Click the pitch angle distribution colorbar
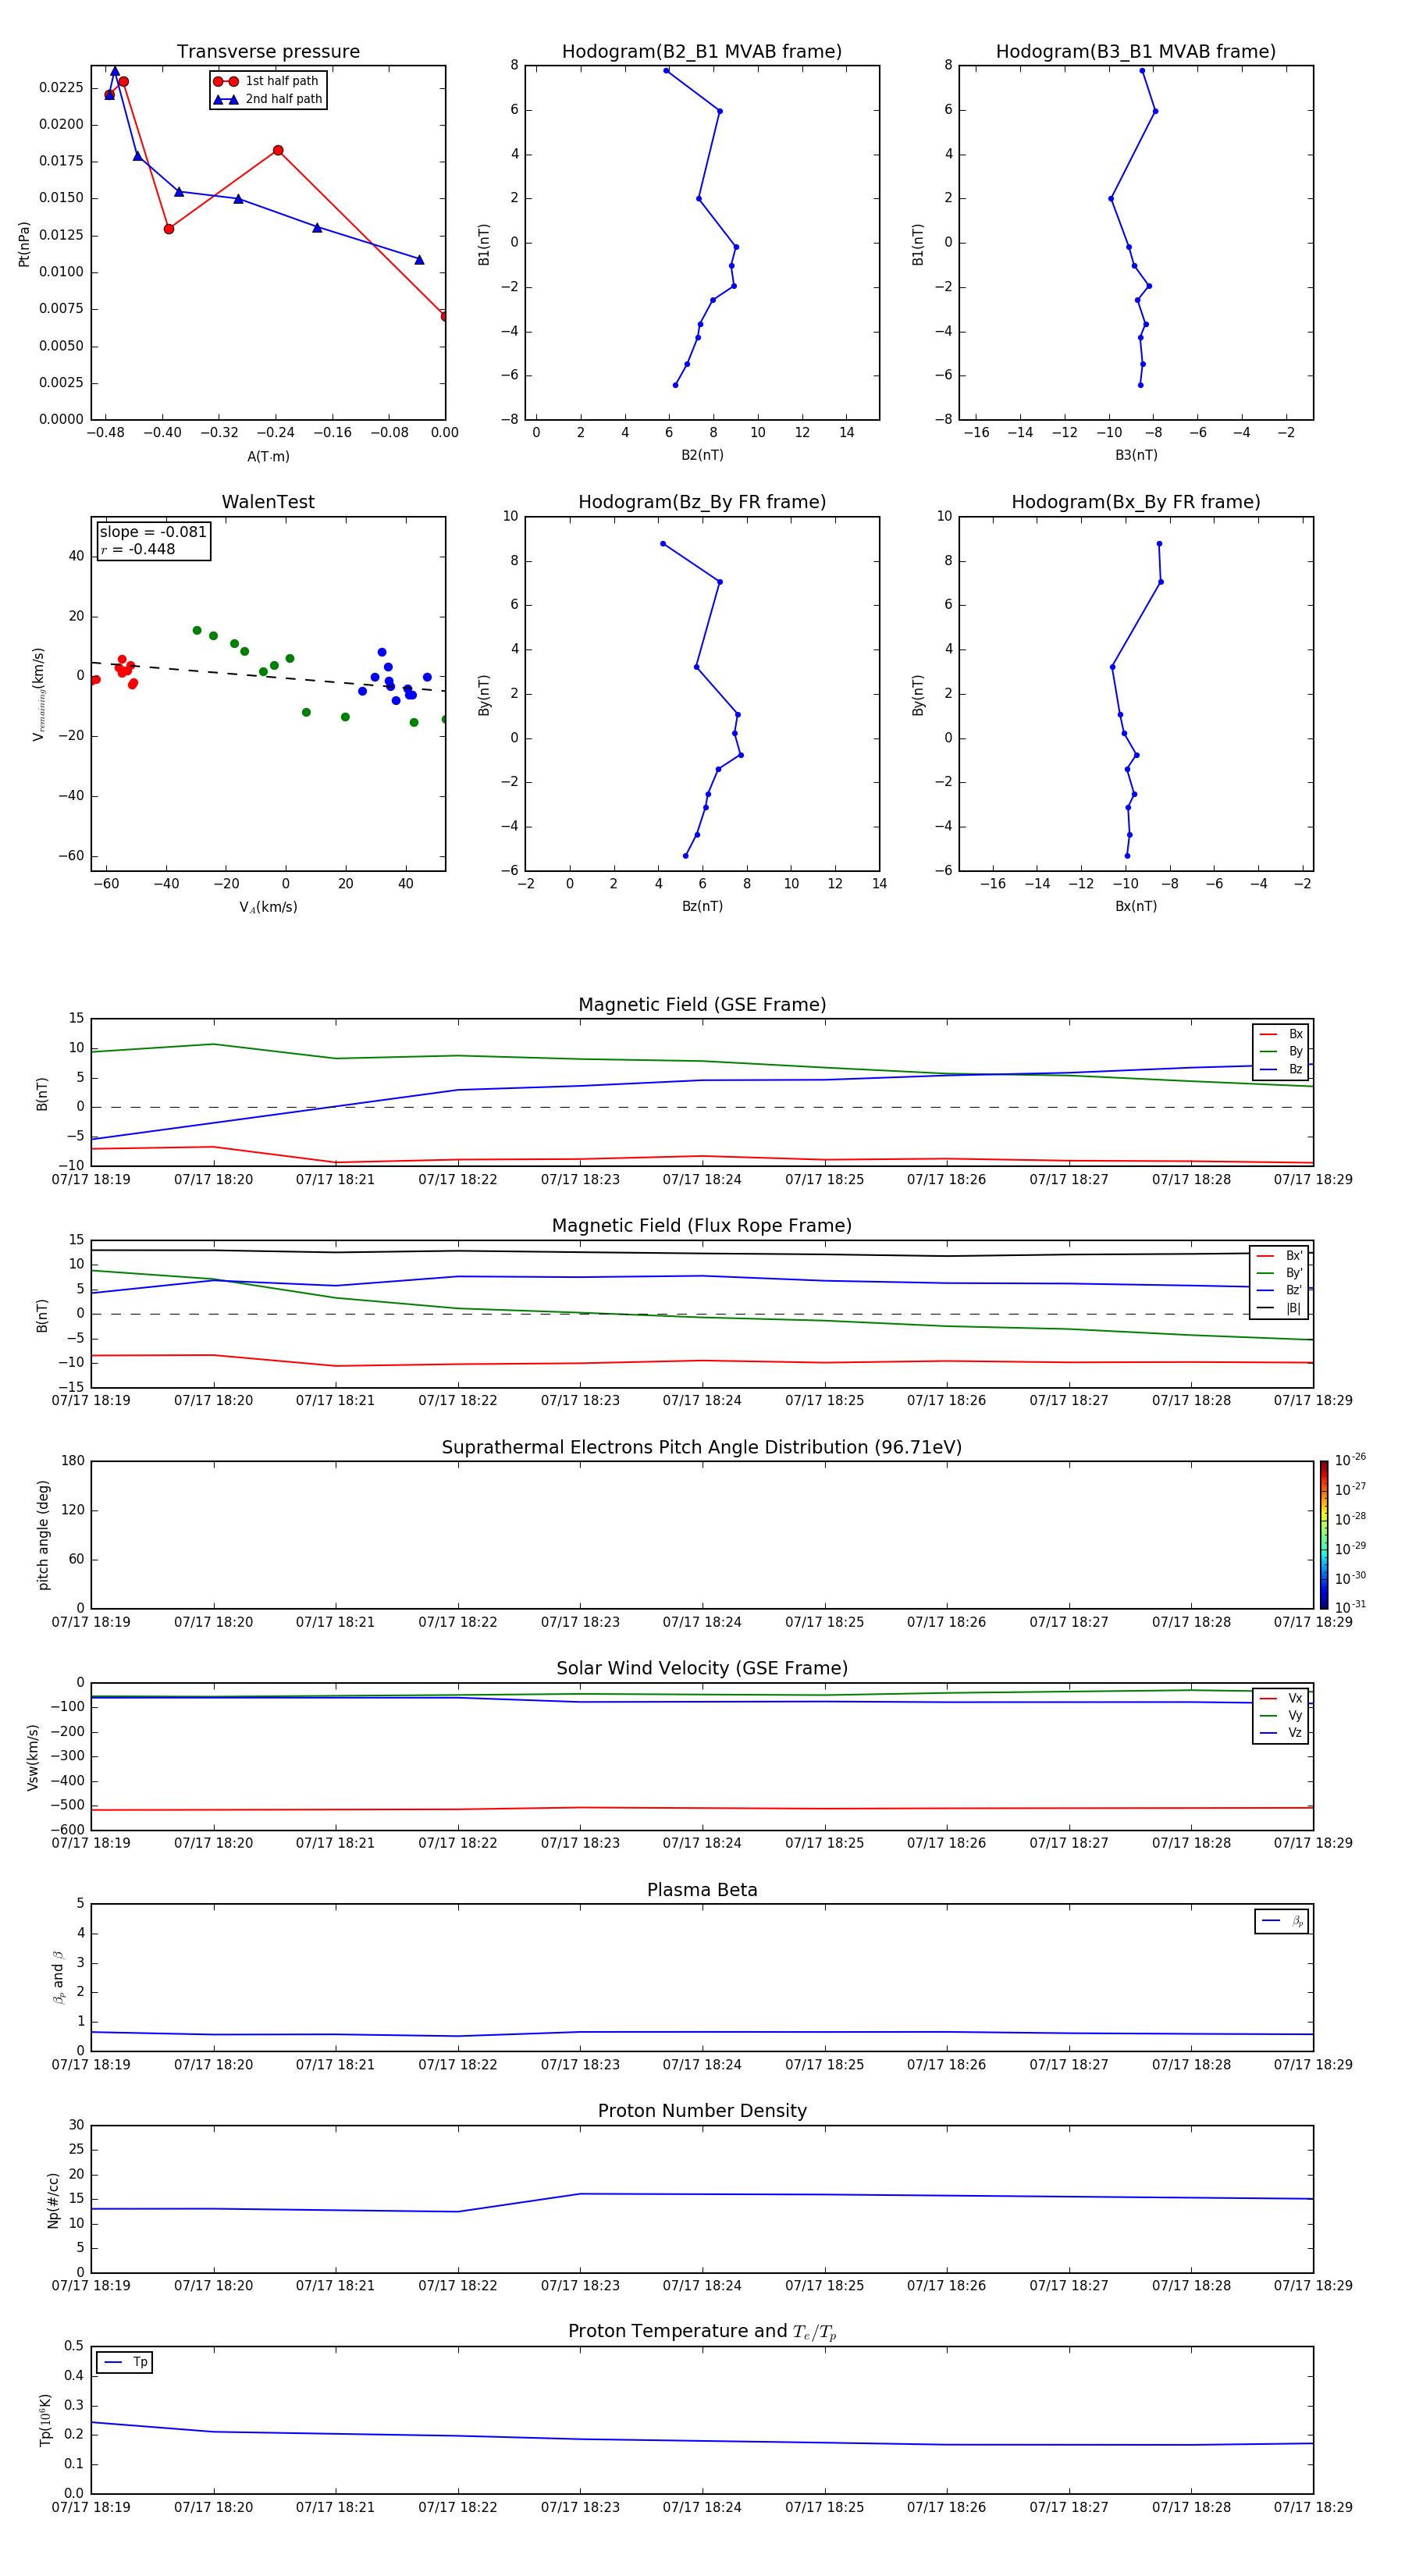1405x2576 pixels. tap(1323, 1534)
